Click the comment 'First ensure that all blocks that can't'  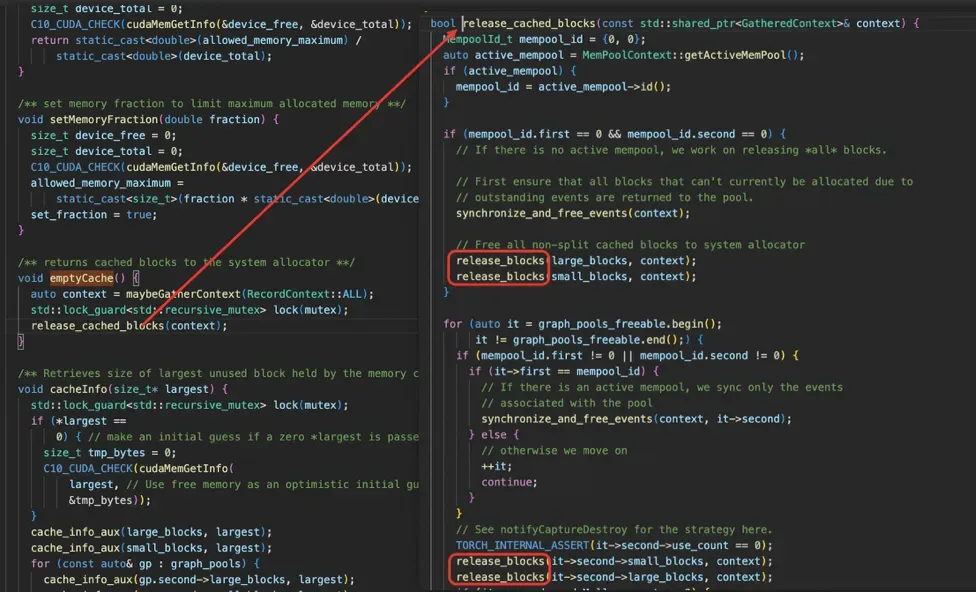coord(684,182)
